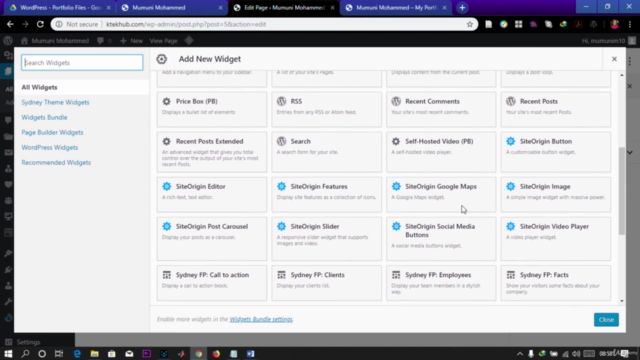Screen dimensions: 640x360
Task: Open a new browser tab
Action: [462, 7]
